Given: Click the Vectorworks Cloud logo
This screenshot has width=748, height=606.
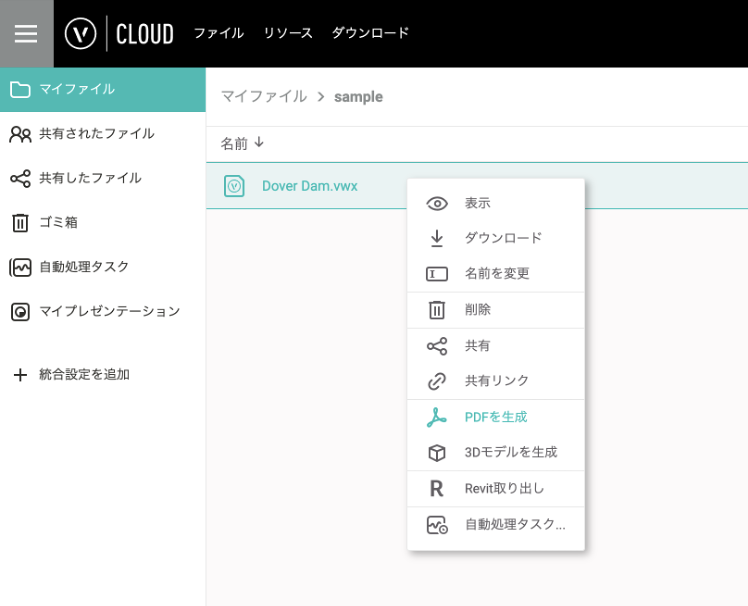Looking at the screenshot, I should coord(119,33).
